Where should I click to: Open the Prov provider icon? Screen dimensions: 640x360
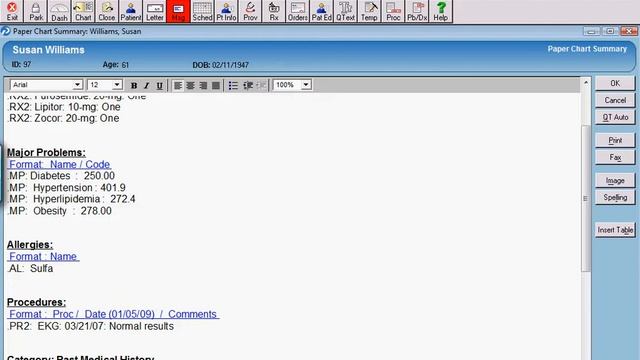point(250,11)
